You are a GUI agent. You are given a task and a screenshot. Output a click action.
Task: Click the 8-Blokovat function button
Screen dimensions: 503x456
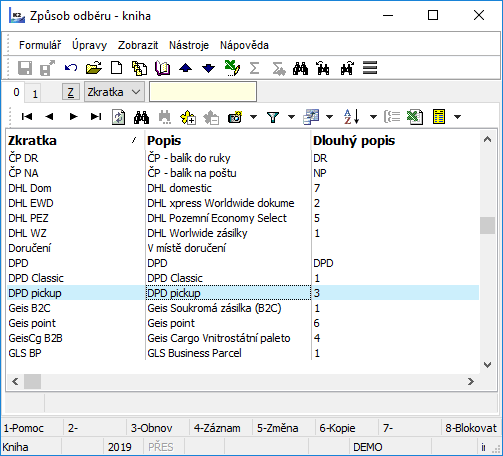pyautogui.click(x=471, y=428)
